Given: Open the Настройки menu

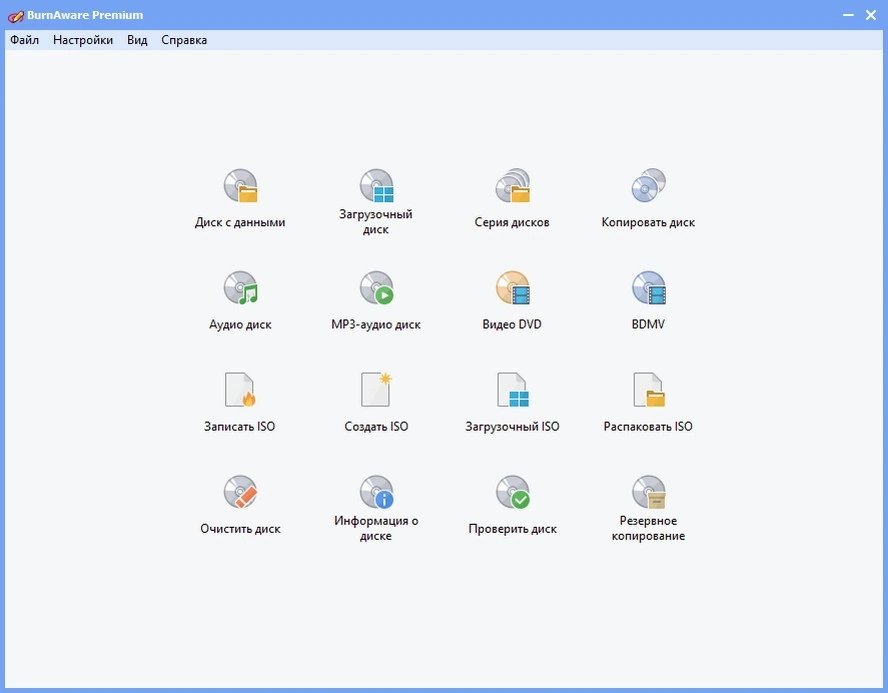Looking at the screenshot, I should [83, 40].
